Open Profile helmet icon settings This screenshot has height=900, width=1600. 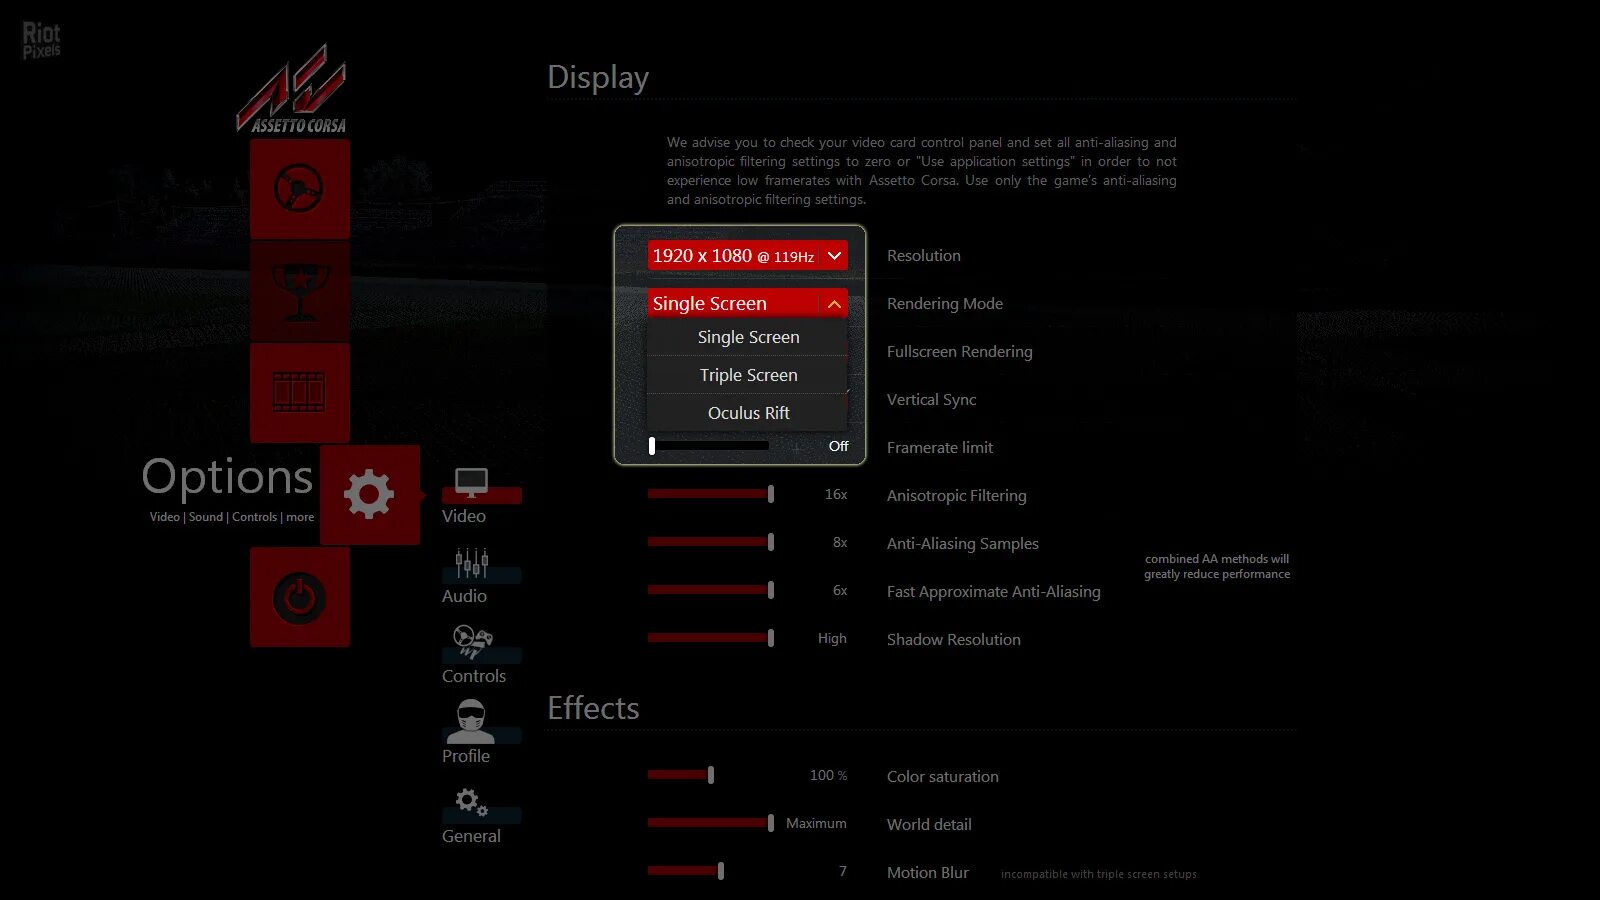pos(470,721)
